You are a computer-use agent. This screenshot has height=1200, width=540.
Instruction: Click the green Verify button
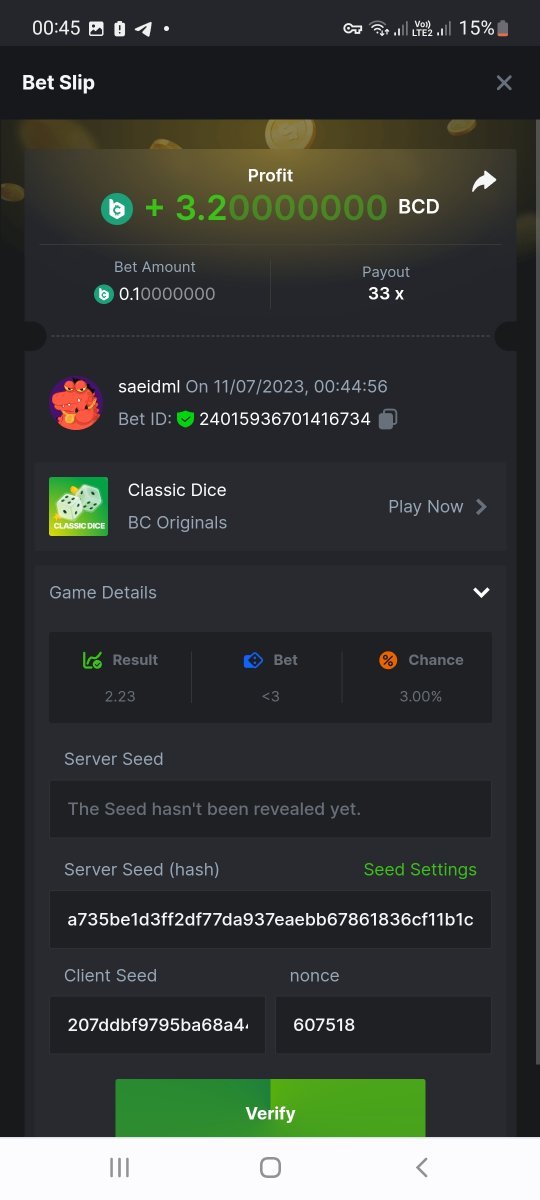pyautogui.click(x=270, y=1108)
